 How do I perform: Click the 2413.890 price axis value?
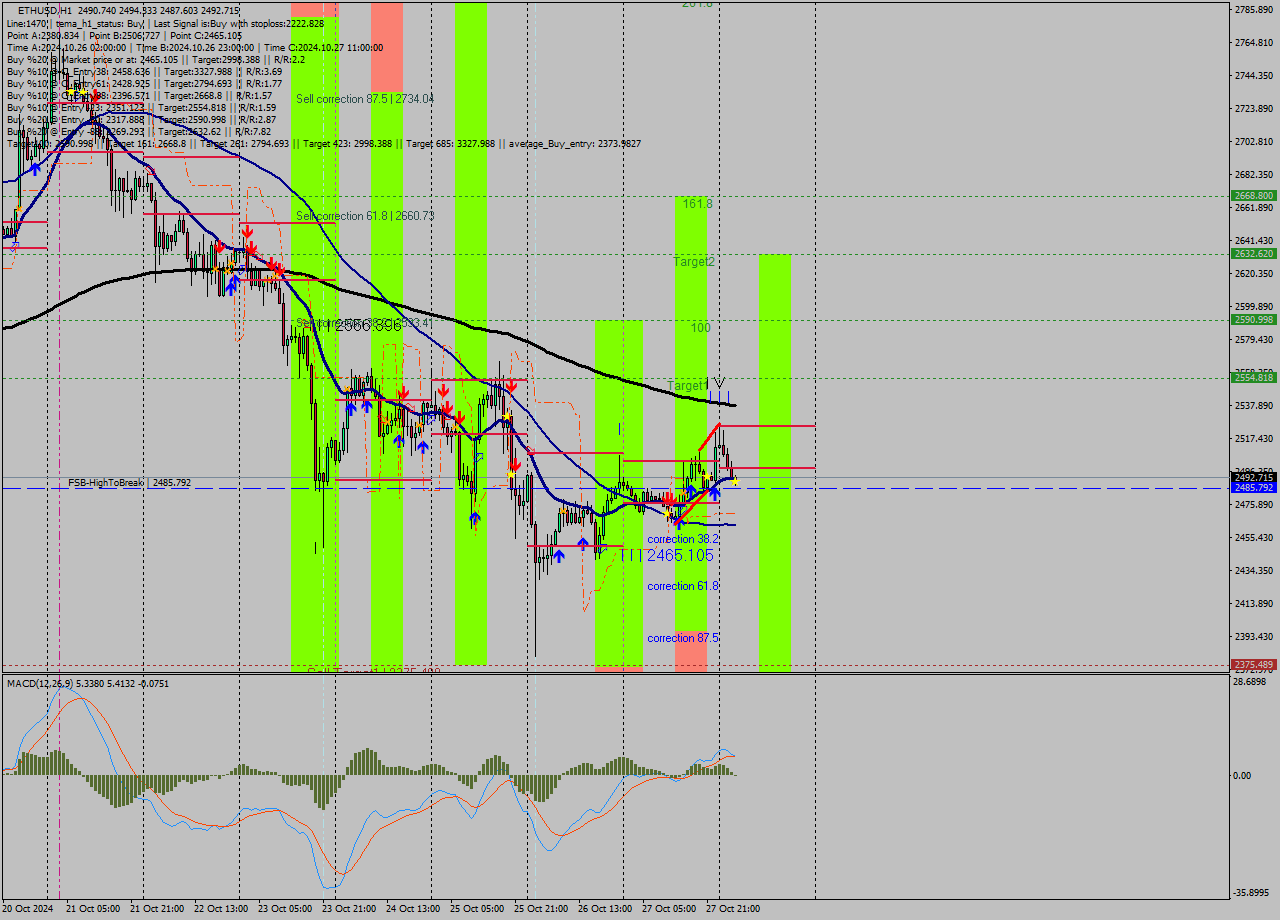click(x=1254, y=604)
